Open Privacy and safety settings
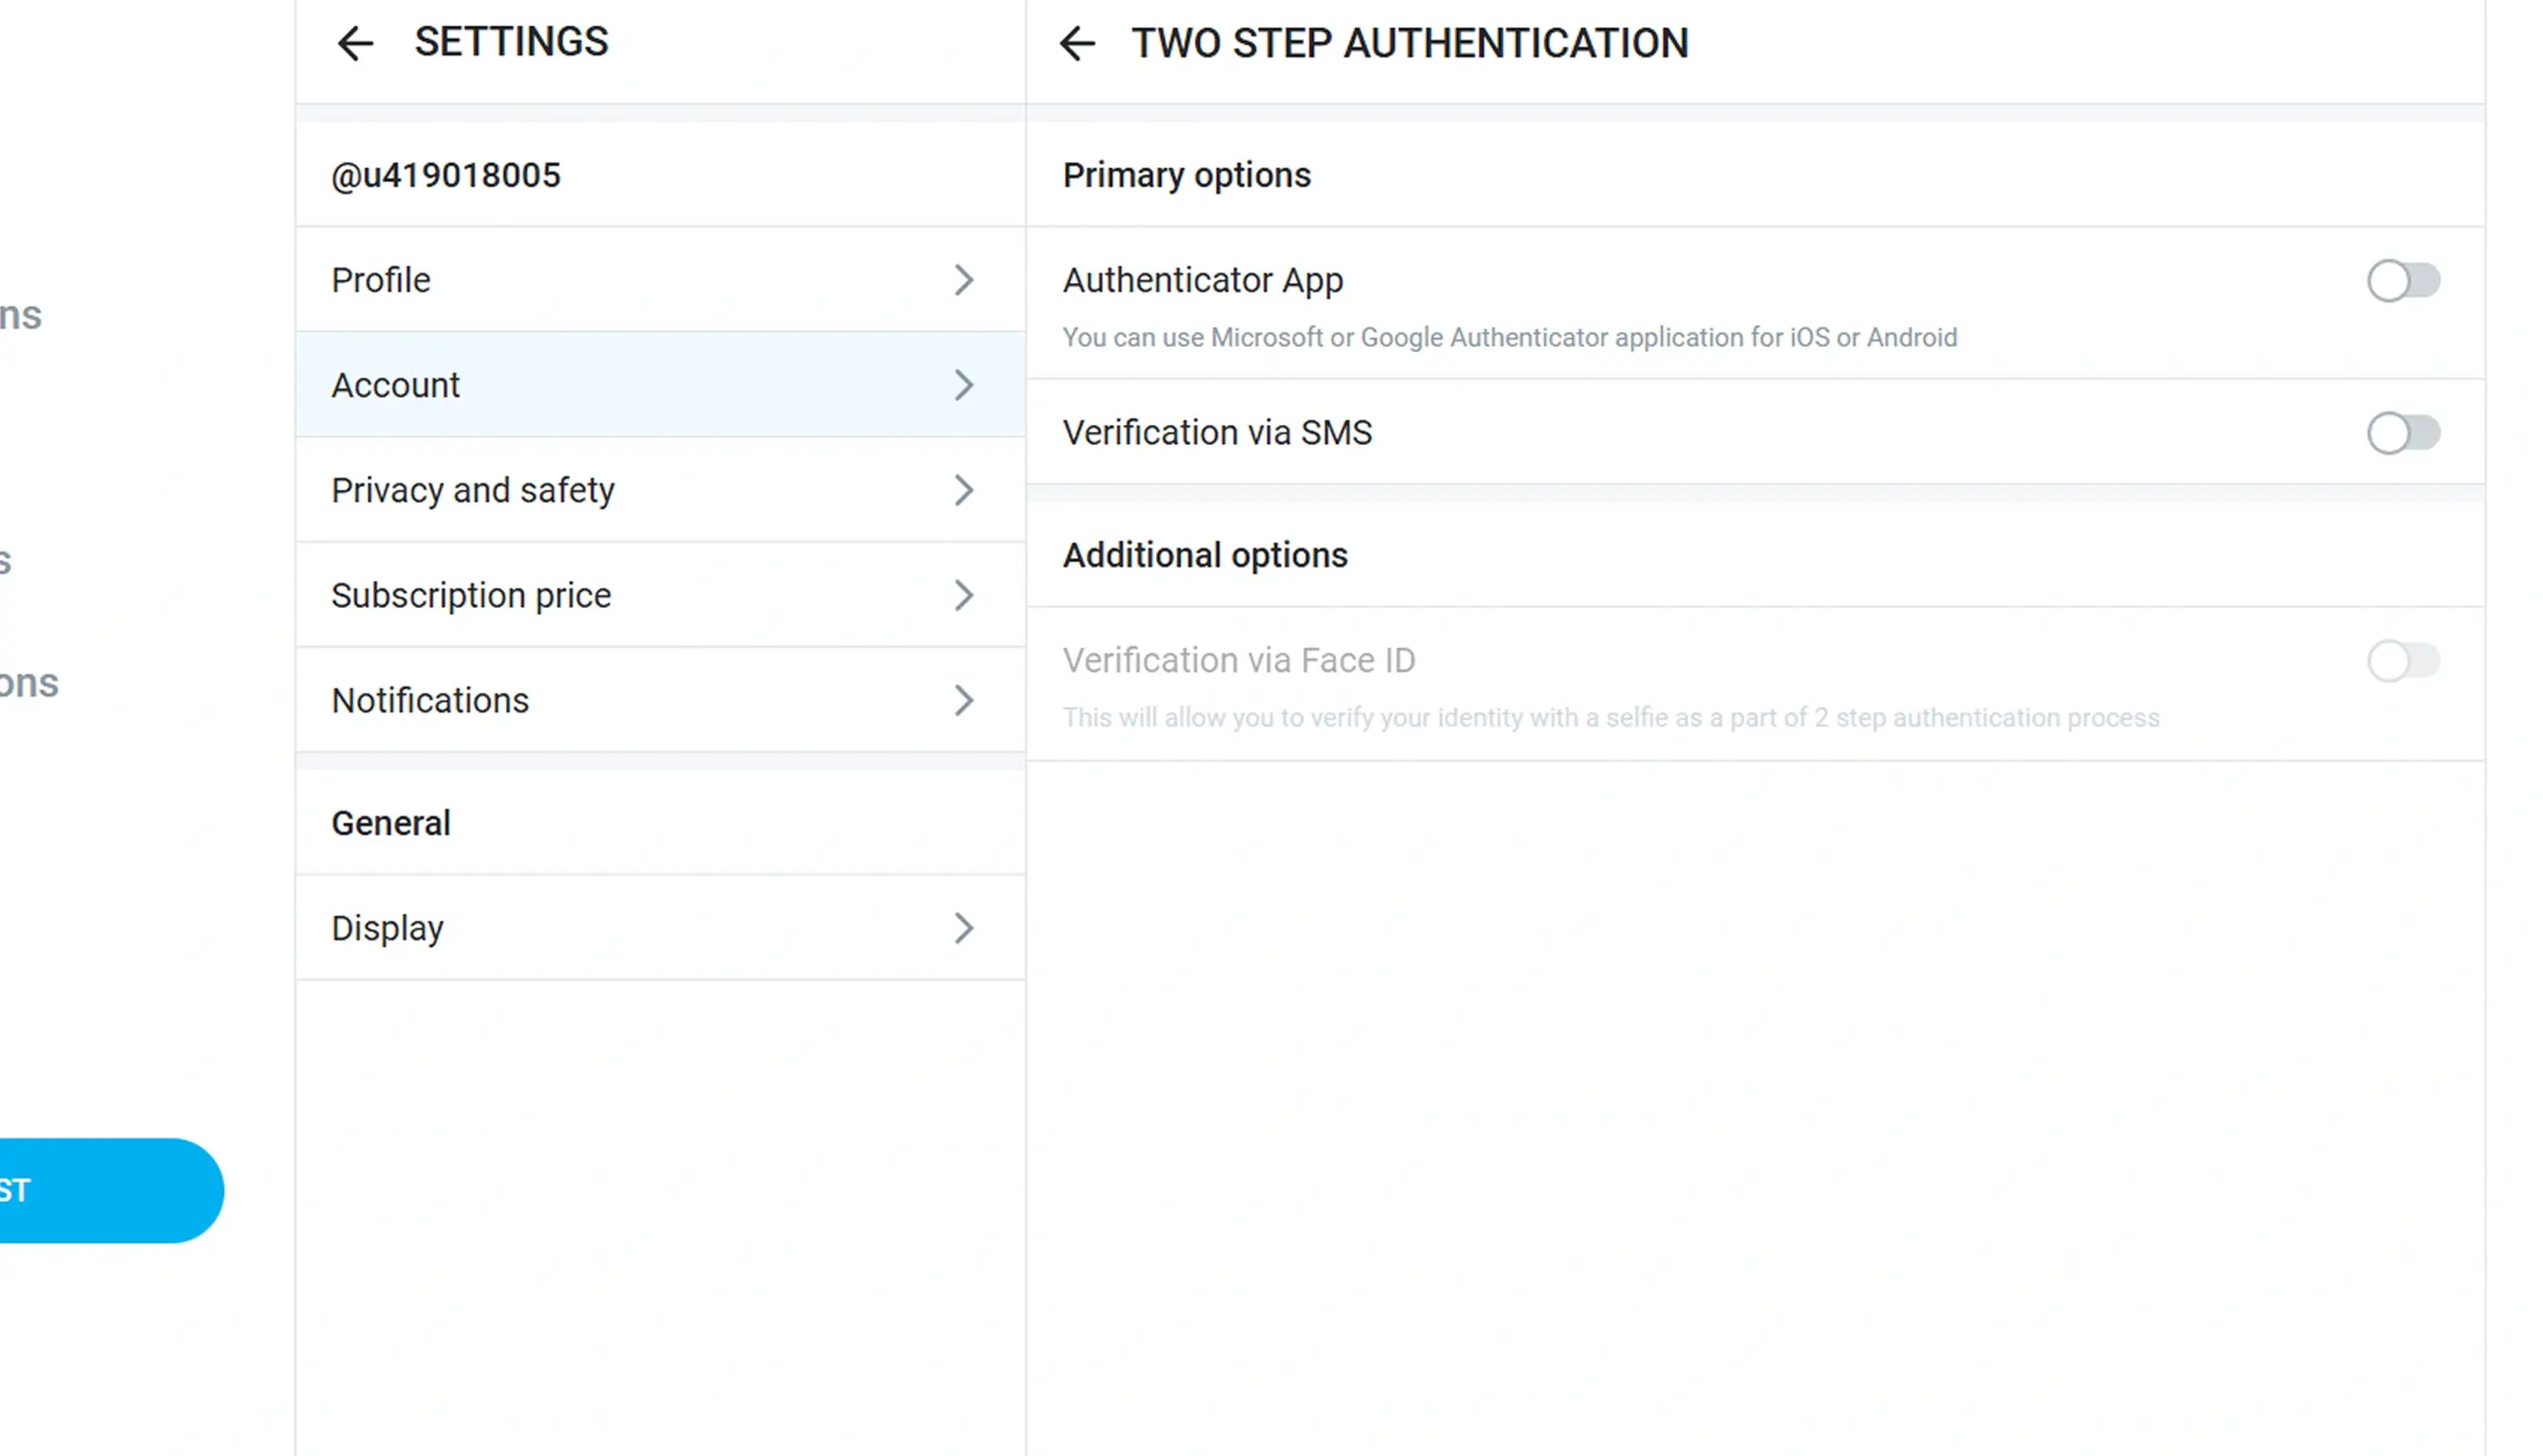The image size is (2543, 1456). pyautogui.click(x=660, y=490)
